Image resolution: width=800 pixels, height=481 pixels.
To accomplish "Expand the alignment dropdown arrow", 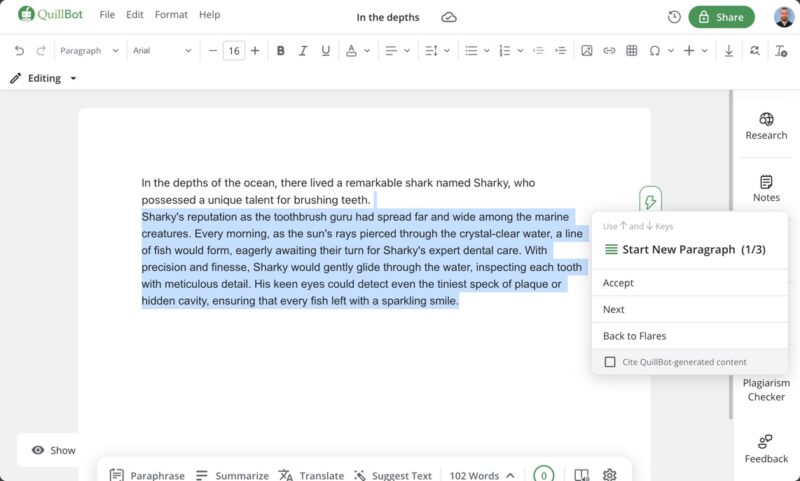I will tap(407, 50).
